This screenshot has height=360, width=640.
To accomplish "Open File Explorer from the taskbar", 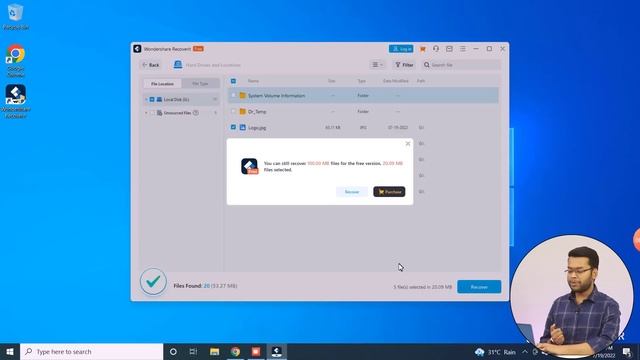I will (x=214, y=351).
